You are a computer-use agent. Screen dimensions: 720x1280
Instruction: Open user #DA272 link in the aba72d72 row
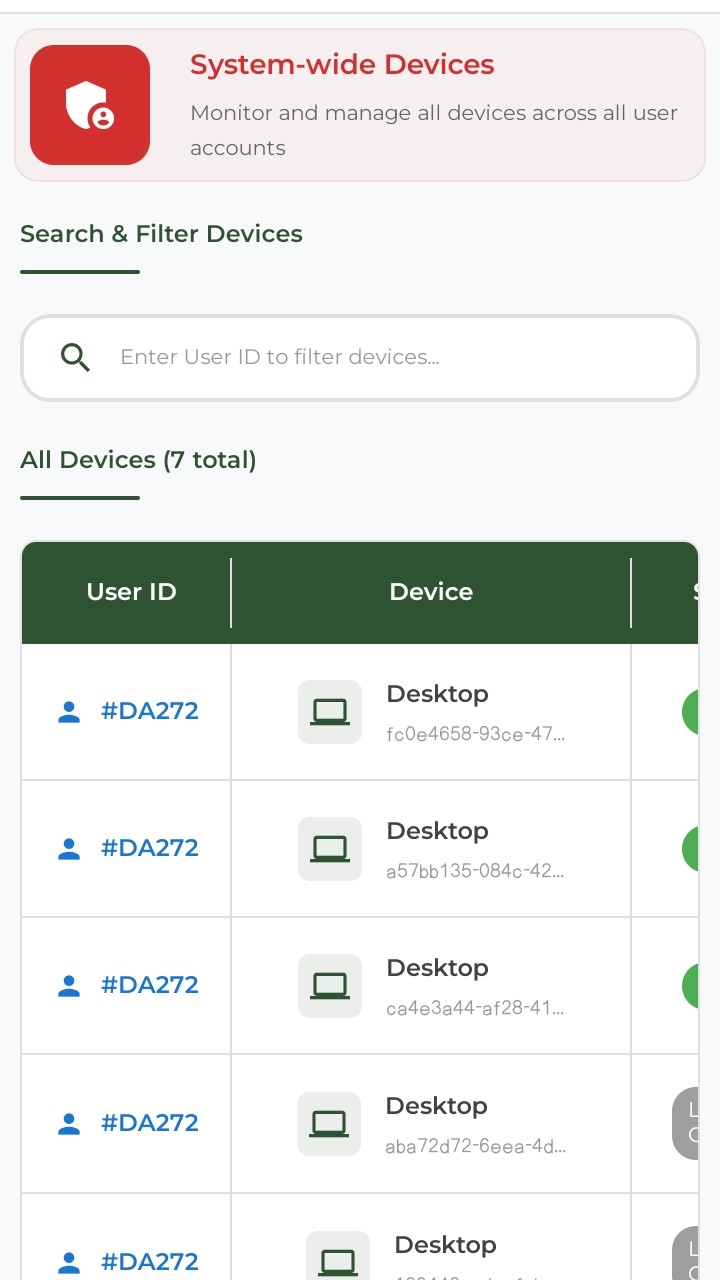[x=149, y=1123]
